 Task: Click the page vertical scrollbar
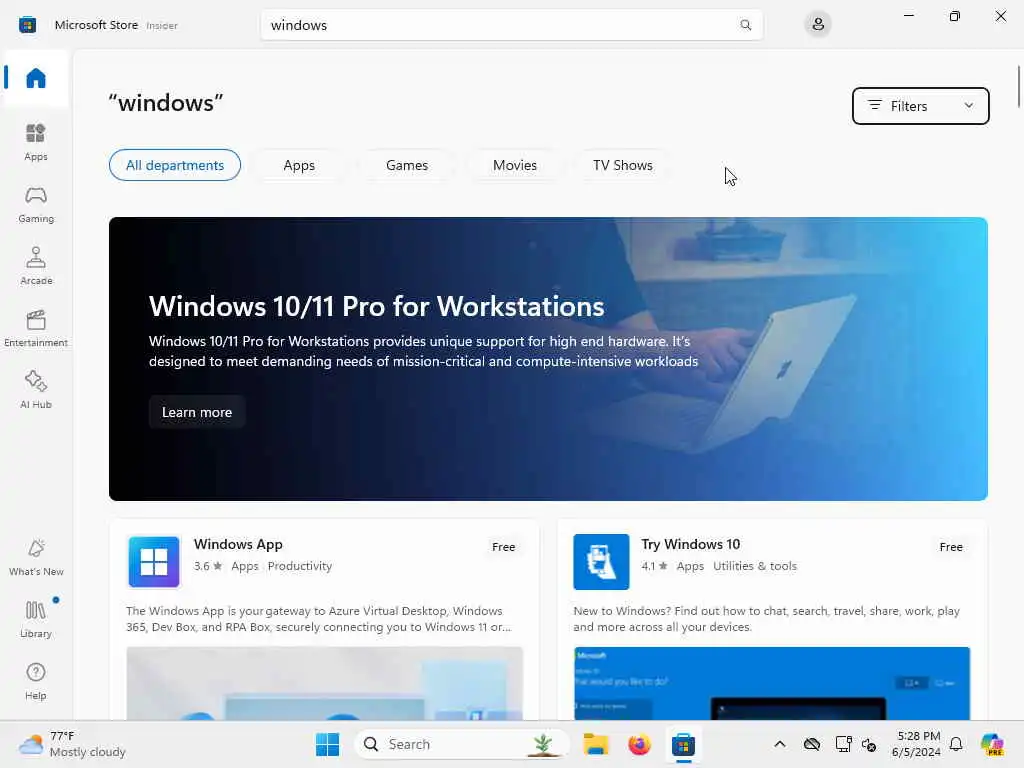click(x=1018, y=86)
